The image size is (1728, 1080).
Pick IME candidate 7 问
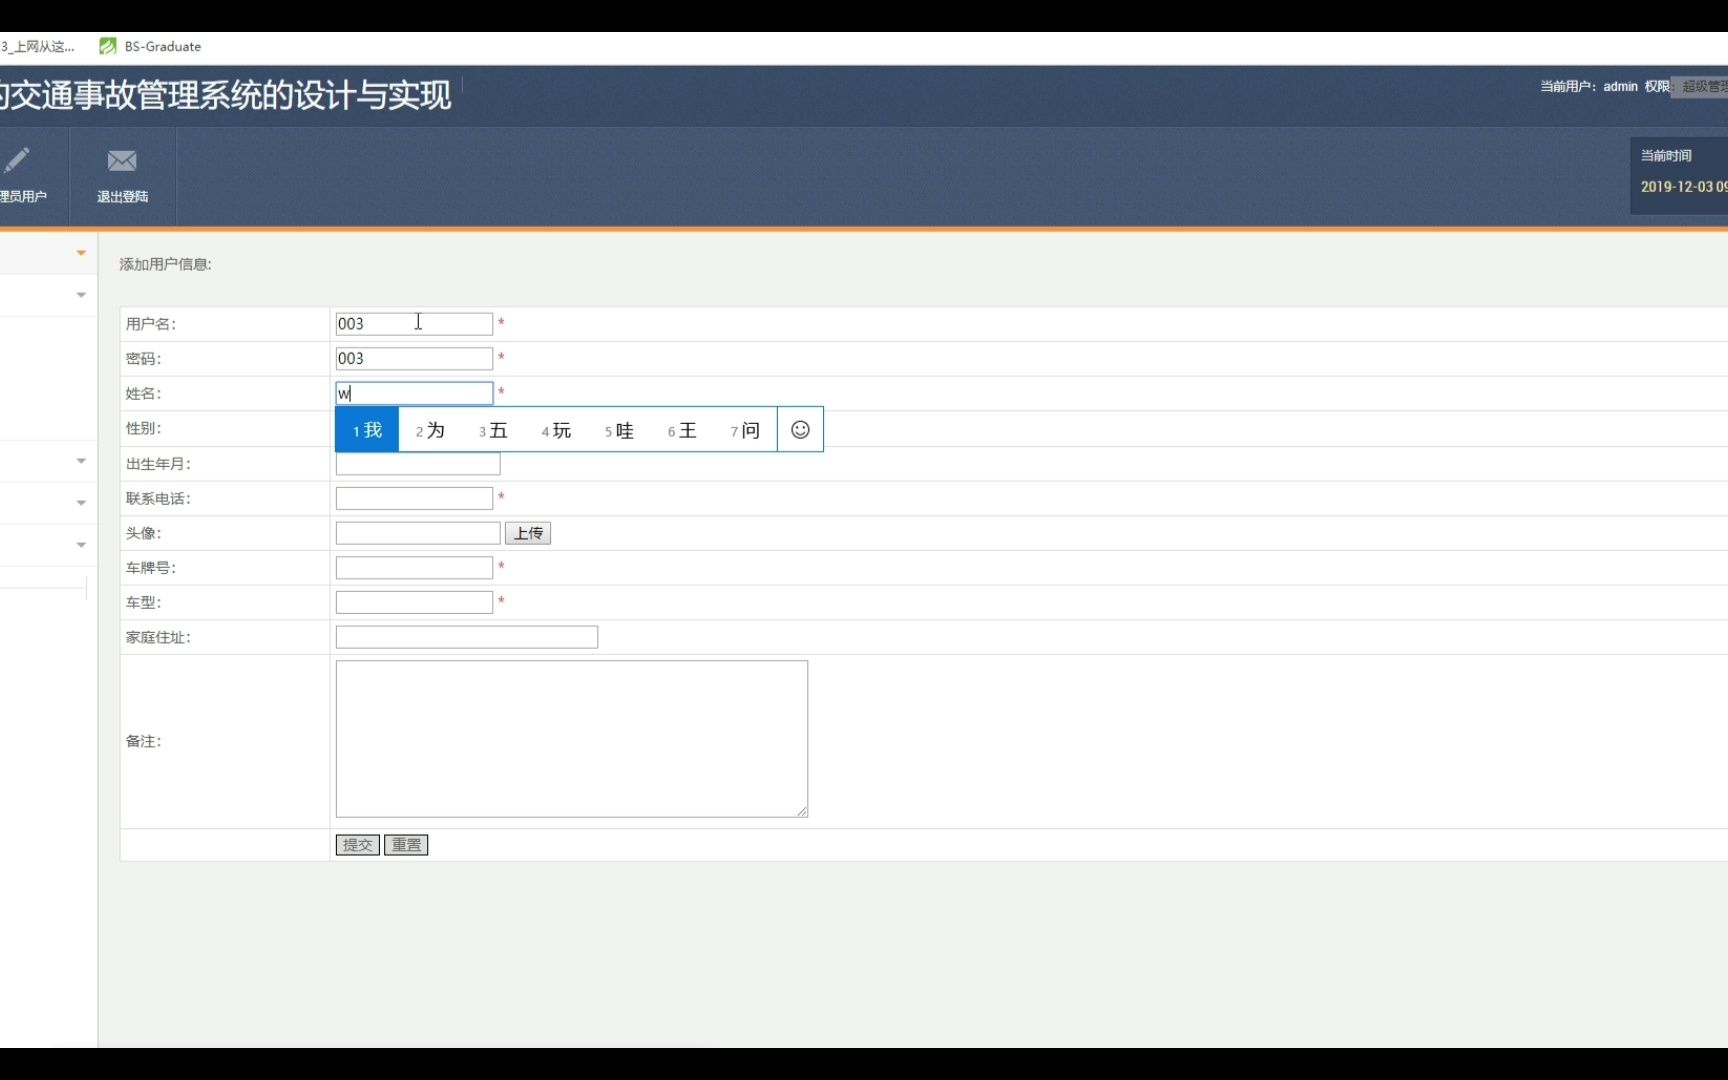point(745,430)
